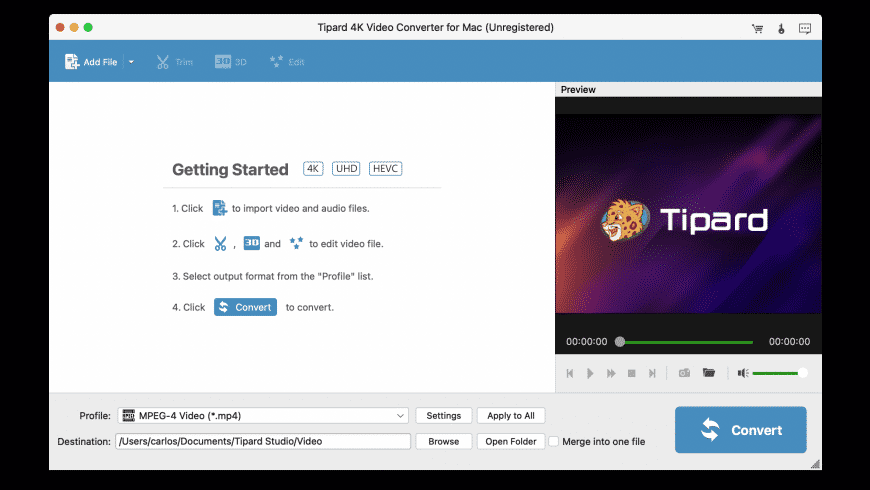Click Browse to choose destination

(443, 441)
